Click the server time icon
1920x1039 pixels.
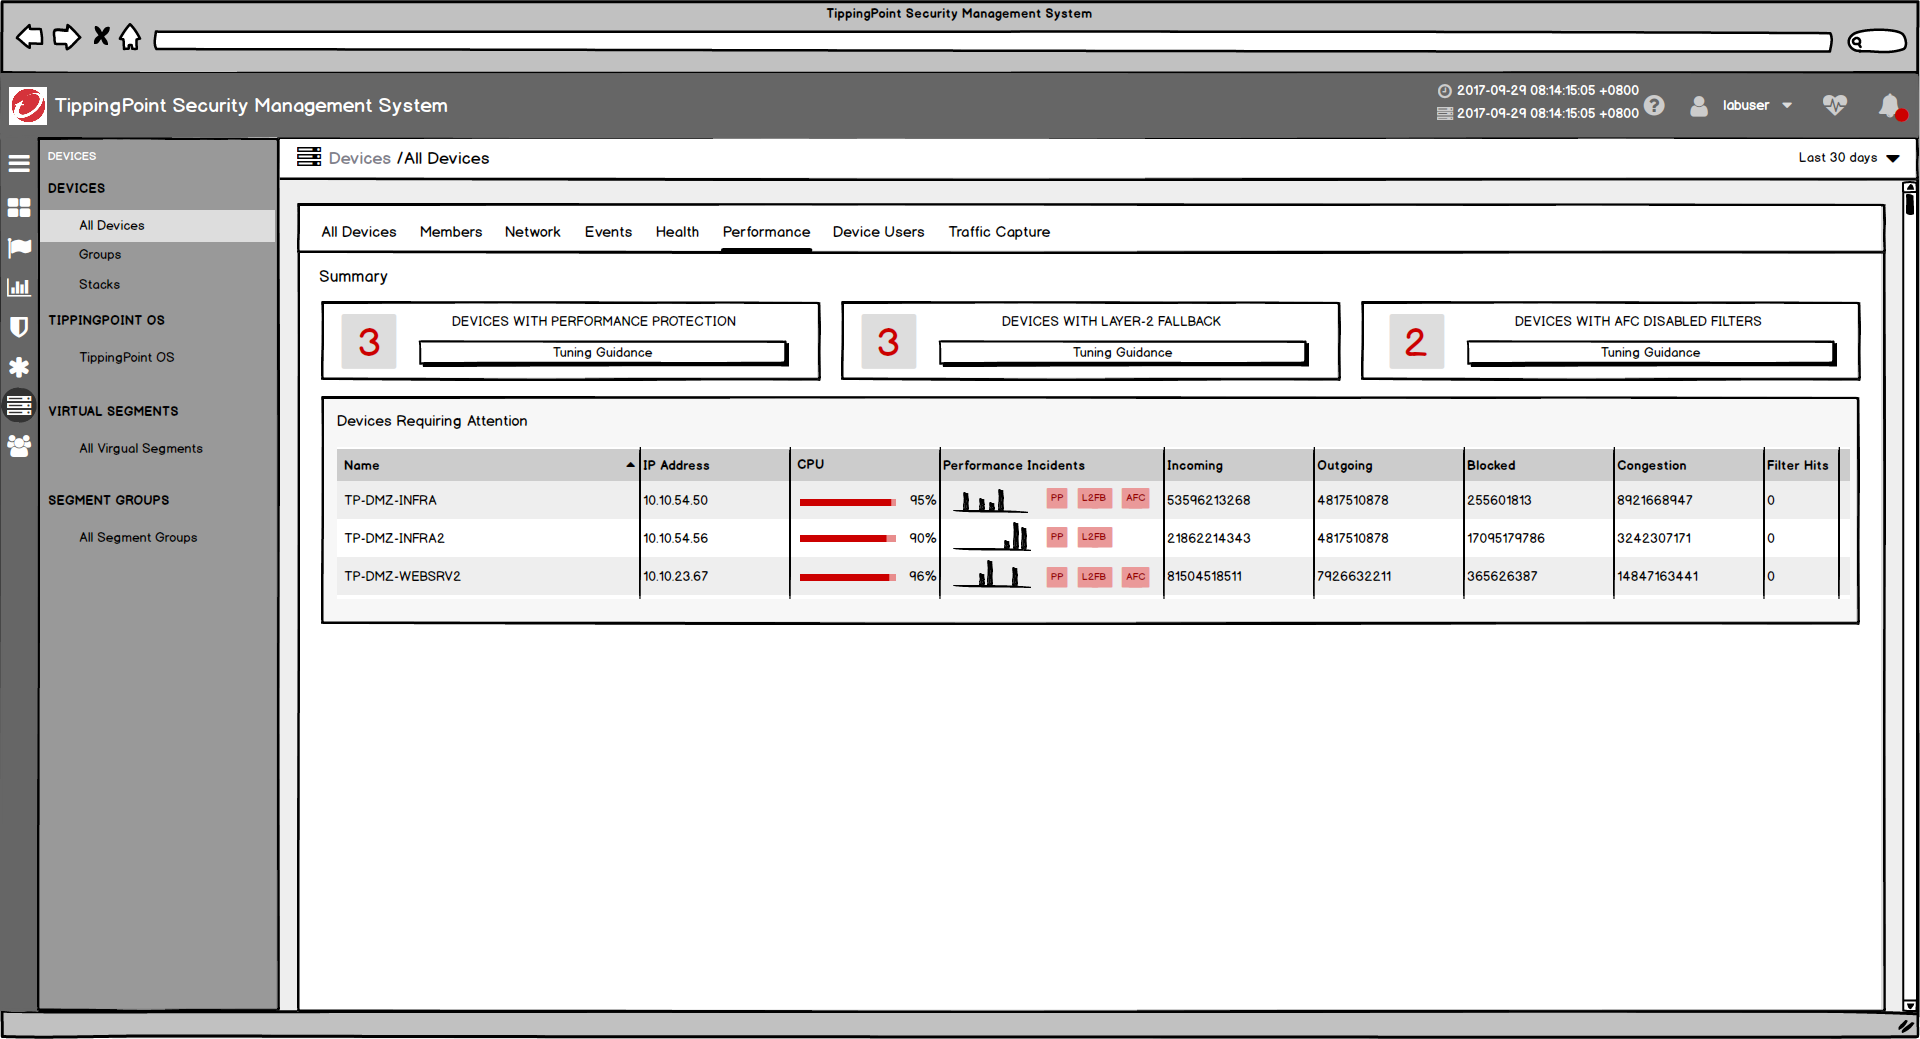1444,113
